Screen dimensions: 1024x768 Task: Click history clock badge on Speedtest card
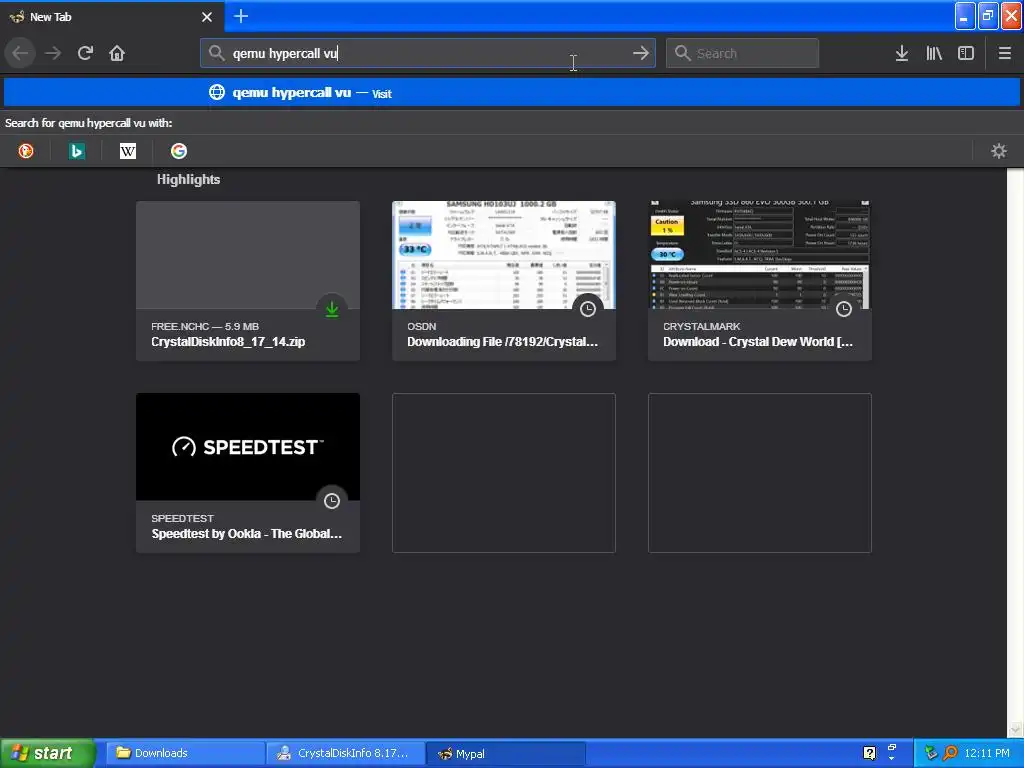[332, 501]
